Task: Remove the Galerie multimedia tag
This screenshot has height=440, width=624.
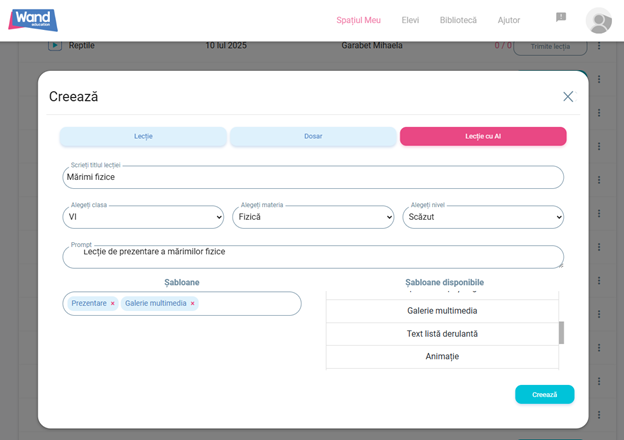Action: click(193, 303)
